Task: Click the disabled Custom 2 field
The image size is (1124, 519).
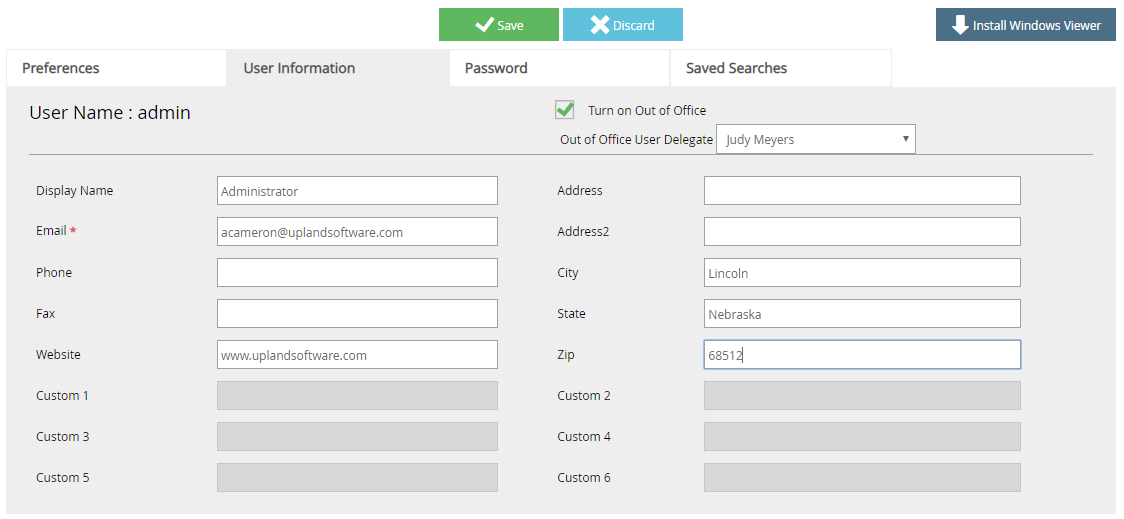Action: click(x=862, y=396)
